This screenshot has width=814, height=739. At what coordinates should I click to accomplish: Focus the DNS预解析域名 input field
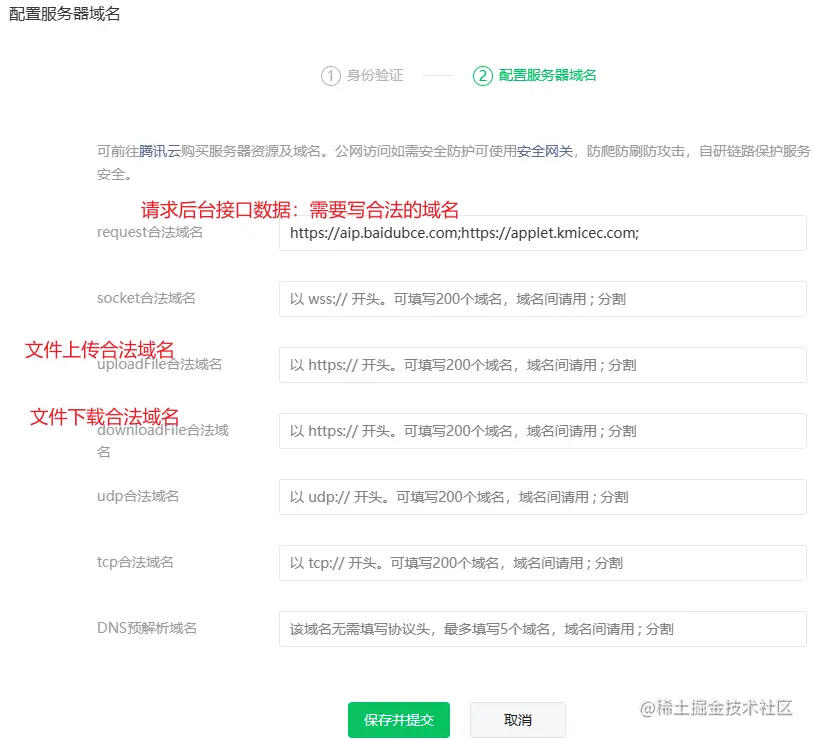coord(542,628)
